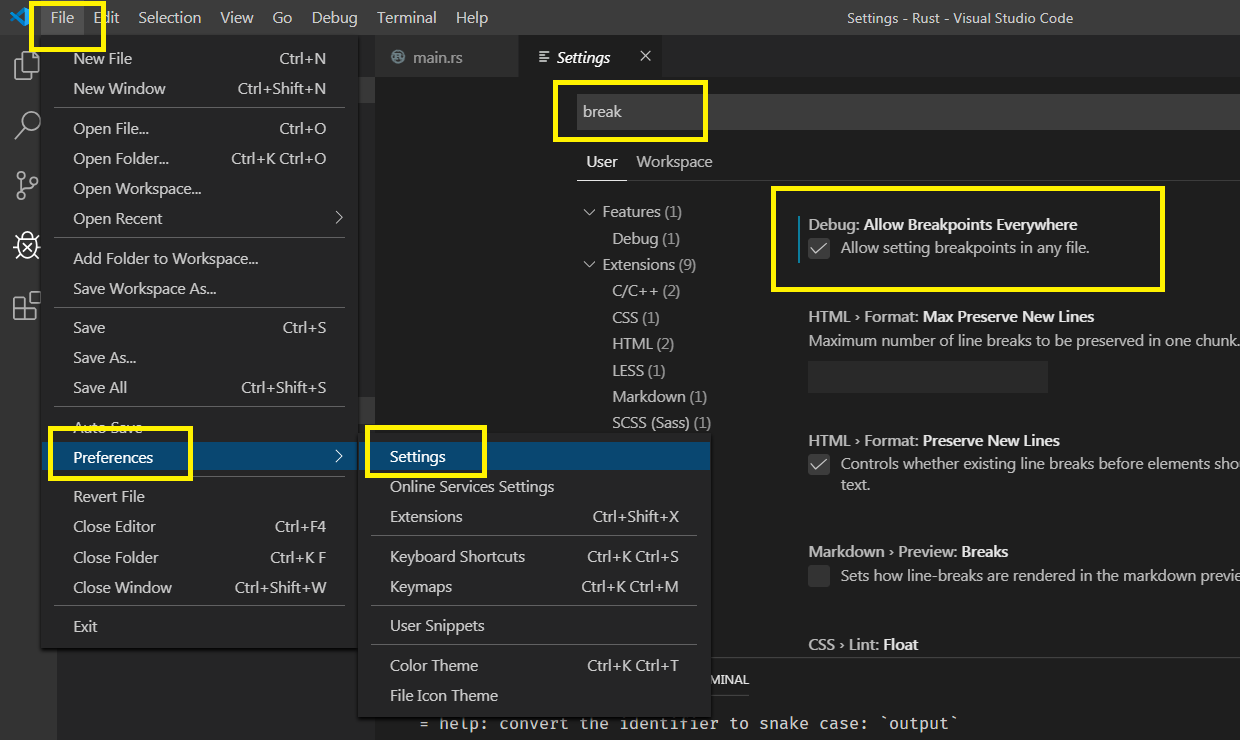Select the User settings tab
1240x740 pixels.
(x=602, y=162)
